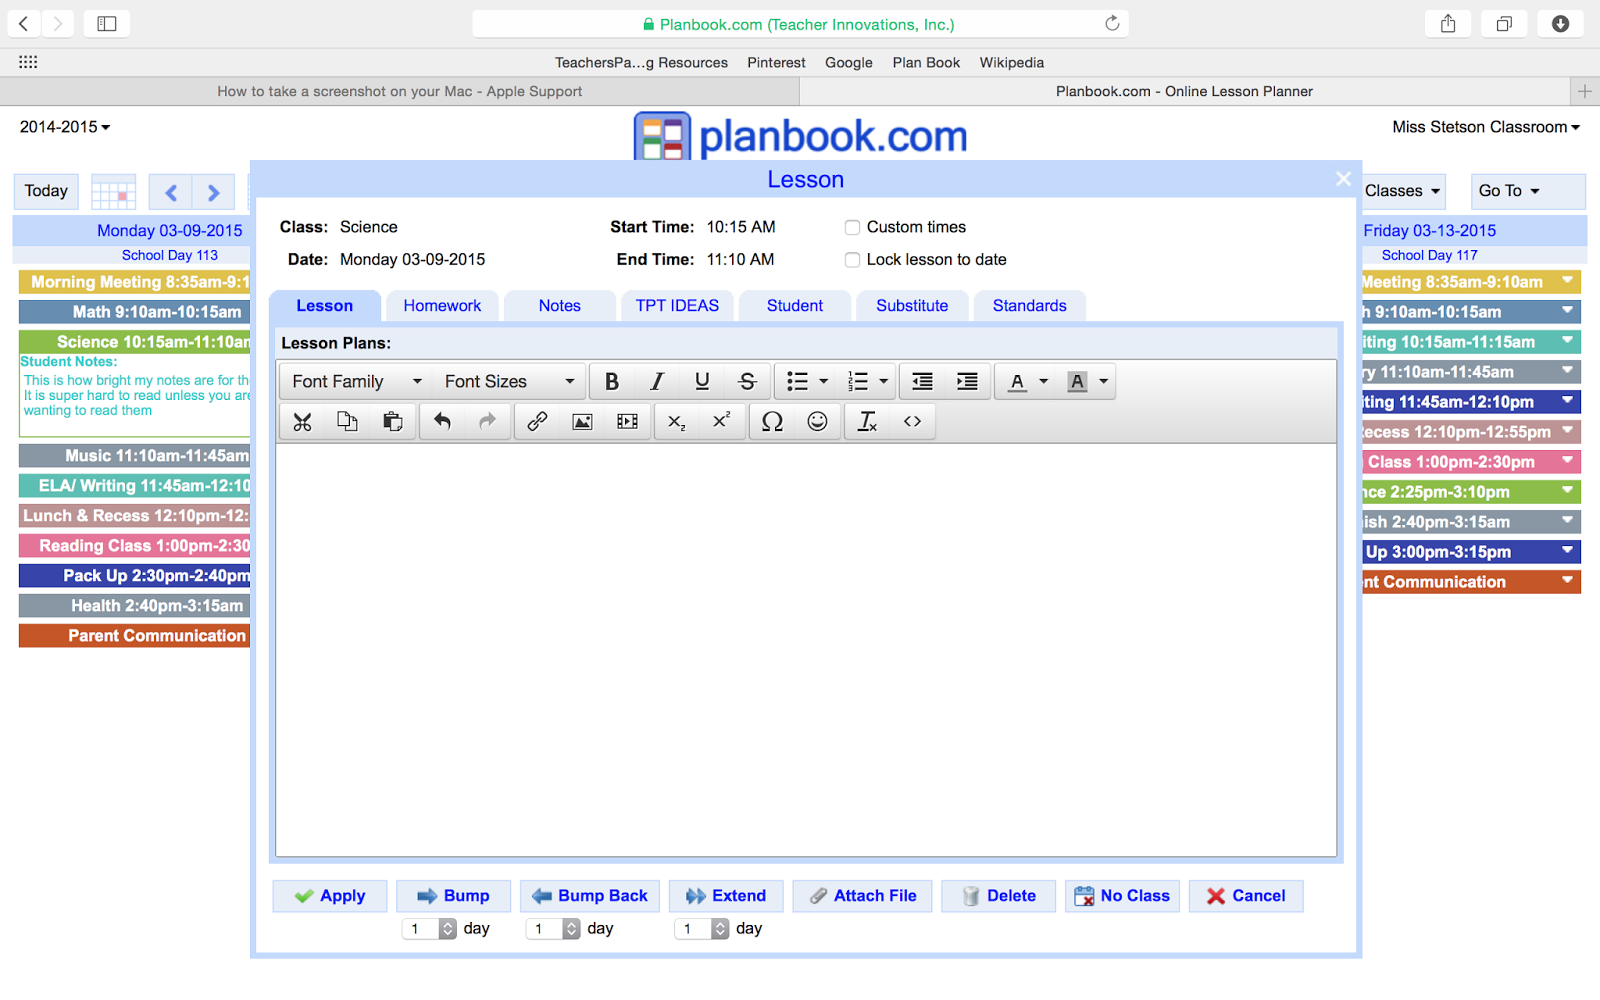Redo the last undone edit
1600x1000 pixels.
pyautogui.click(x=487, y=421)
